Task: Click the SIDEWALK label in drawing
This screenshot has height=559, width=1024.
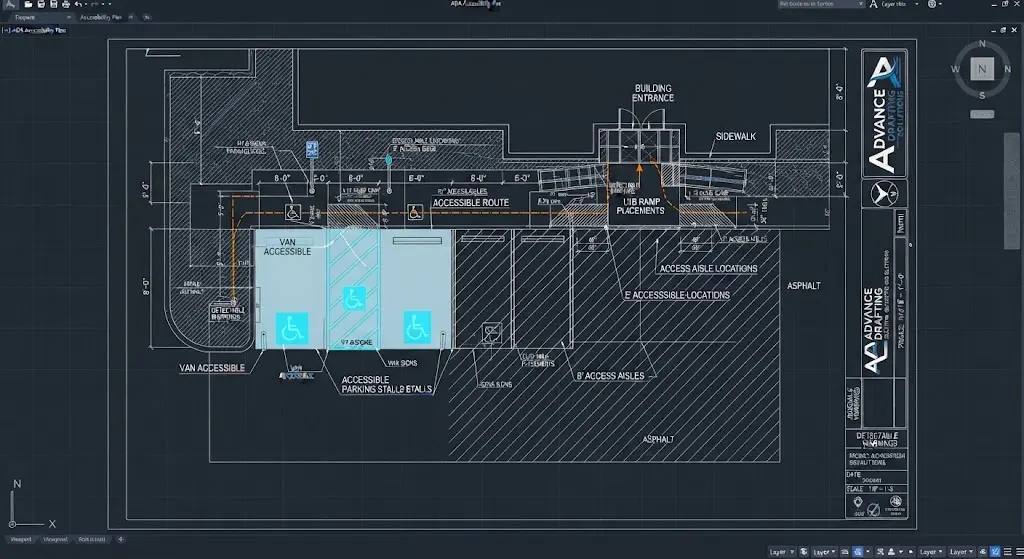Action: pyautogui.click(x=735, y=136)
